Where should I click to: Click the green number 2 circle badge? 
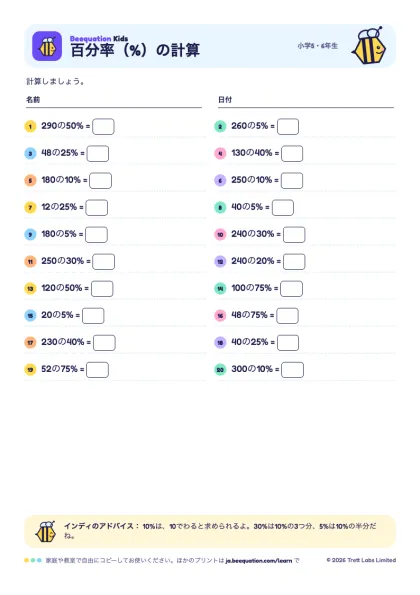pyautogui.click(x=220, y=126)
